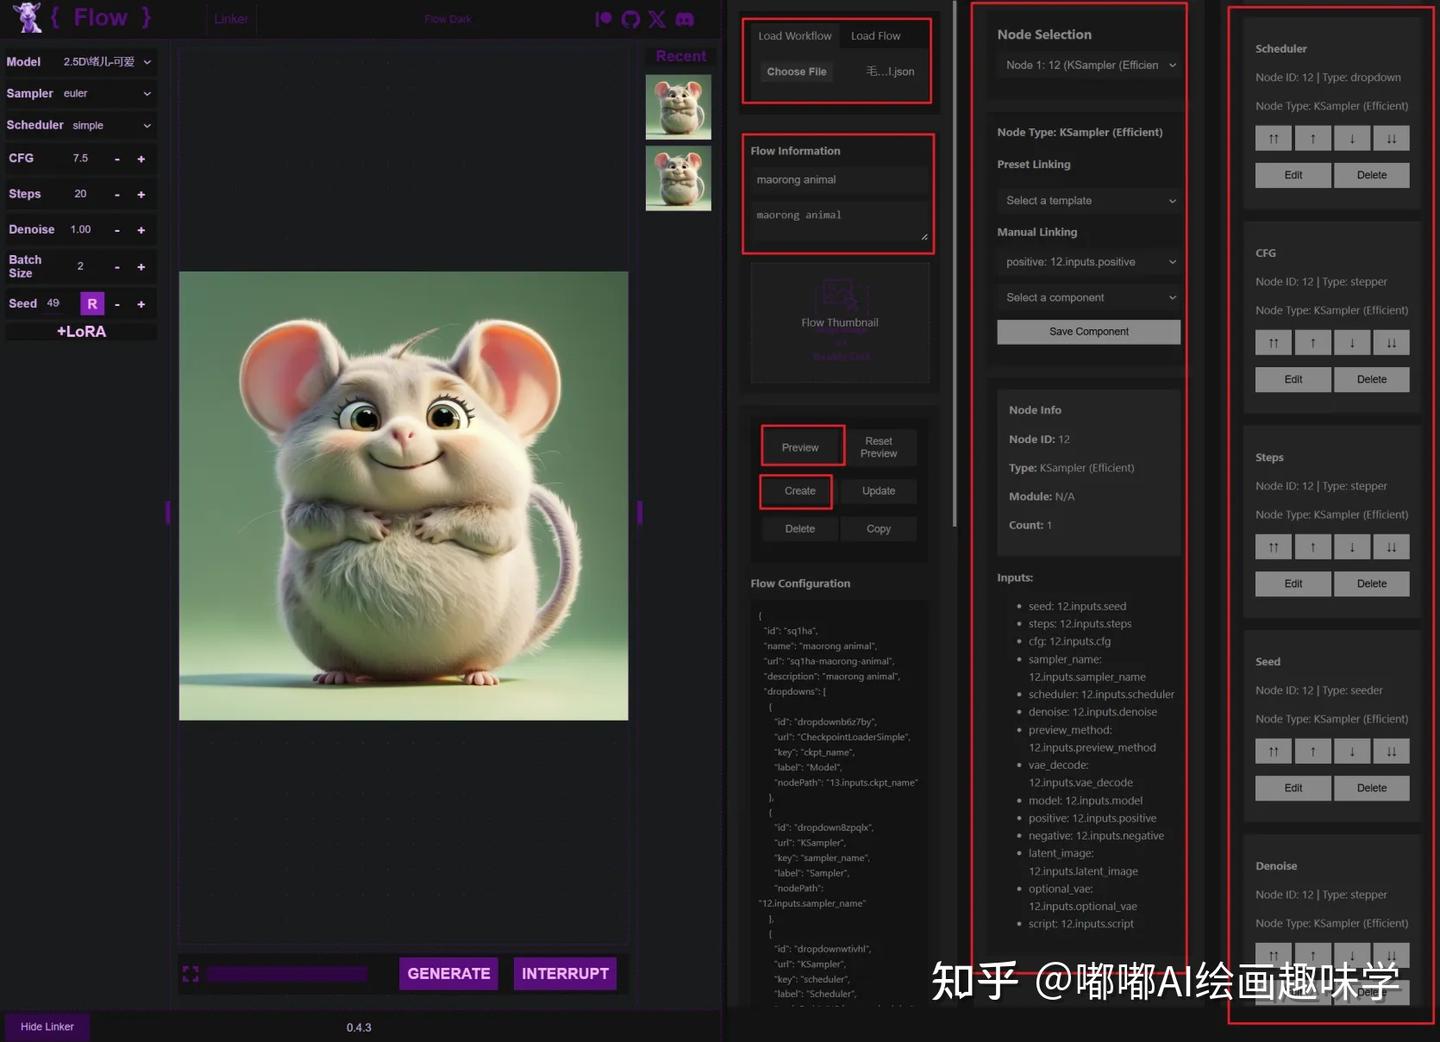Click the fullscreen expand icon
The width and height of the screenshot is (1440, 1042).
pos(190,974)
